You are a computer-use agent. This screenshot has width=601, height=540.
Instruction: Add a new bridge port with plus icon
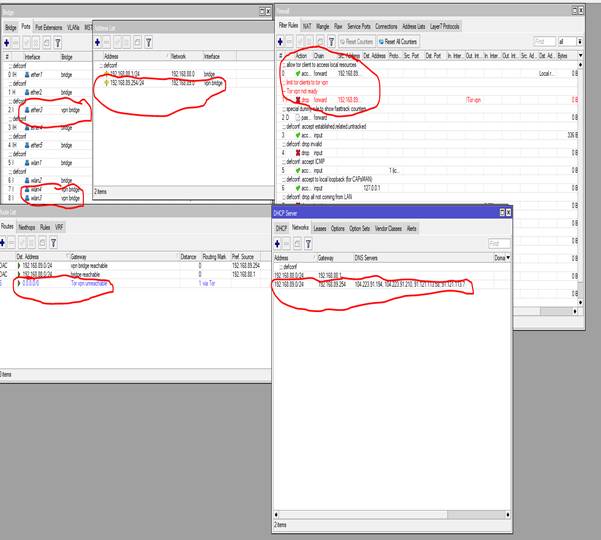tap(7, 43)
